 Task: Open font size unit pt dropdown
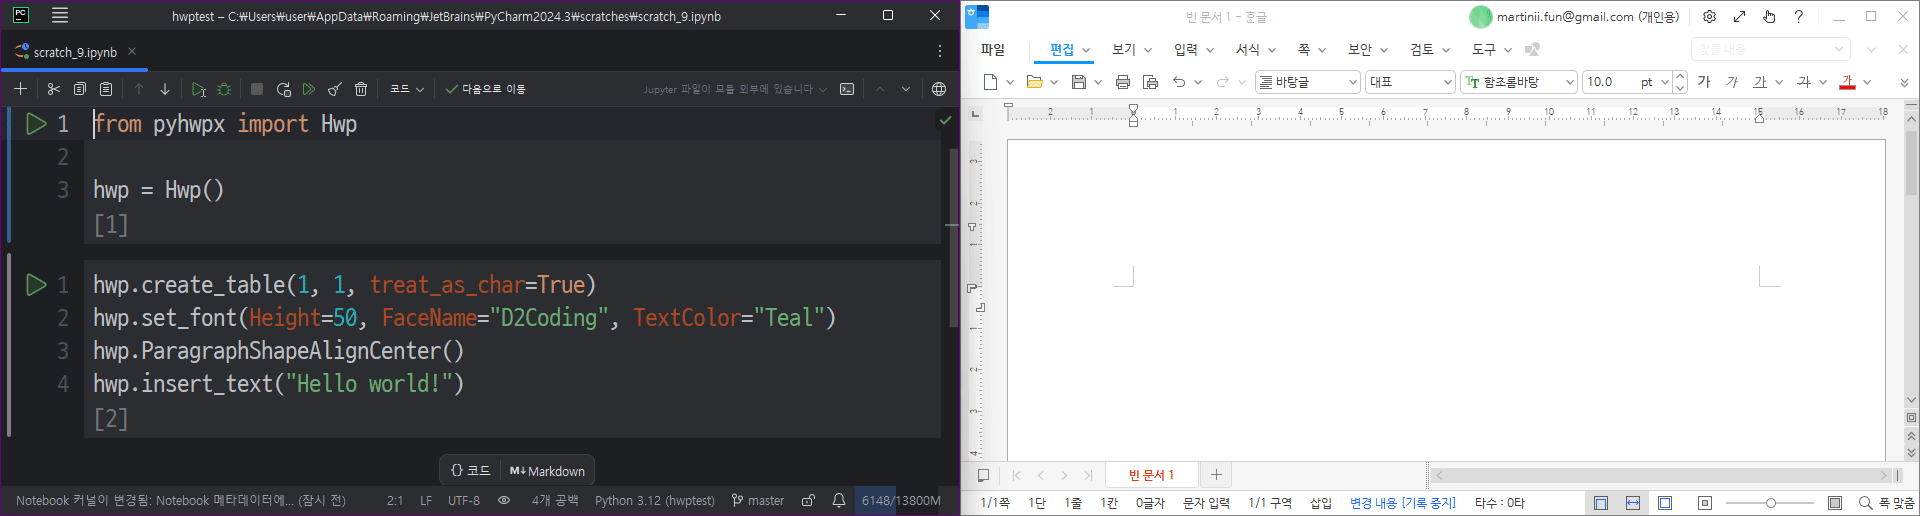(1665, 82)
